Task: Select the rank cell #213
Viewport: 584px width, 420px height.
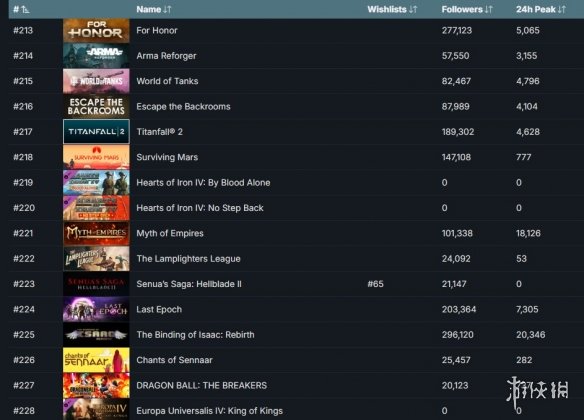Action: pos(23,31)
